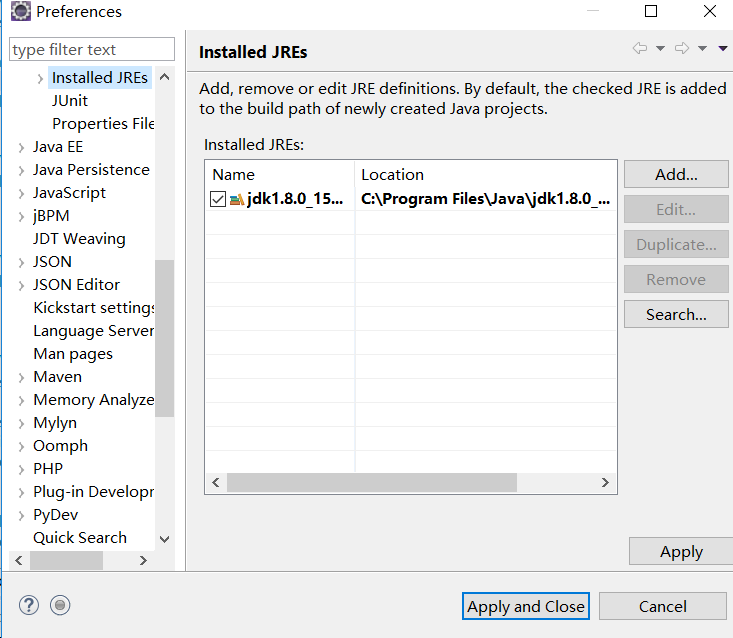Open the PyDev preference page

pos(55,515)
